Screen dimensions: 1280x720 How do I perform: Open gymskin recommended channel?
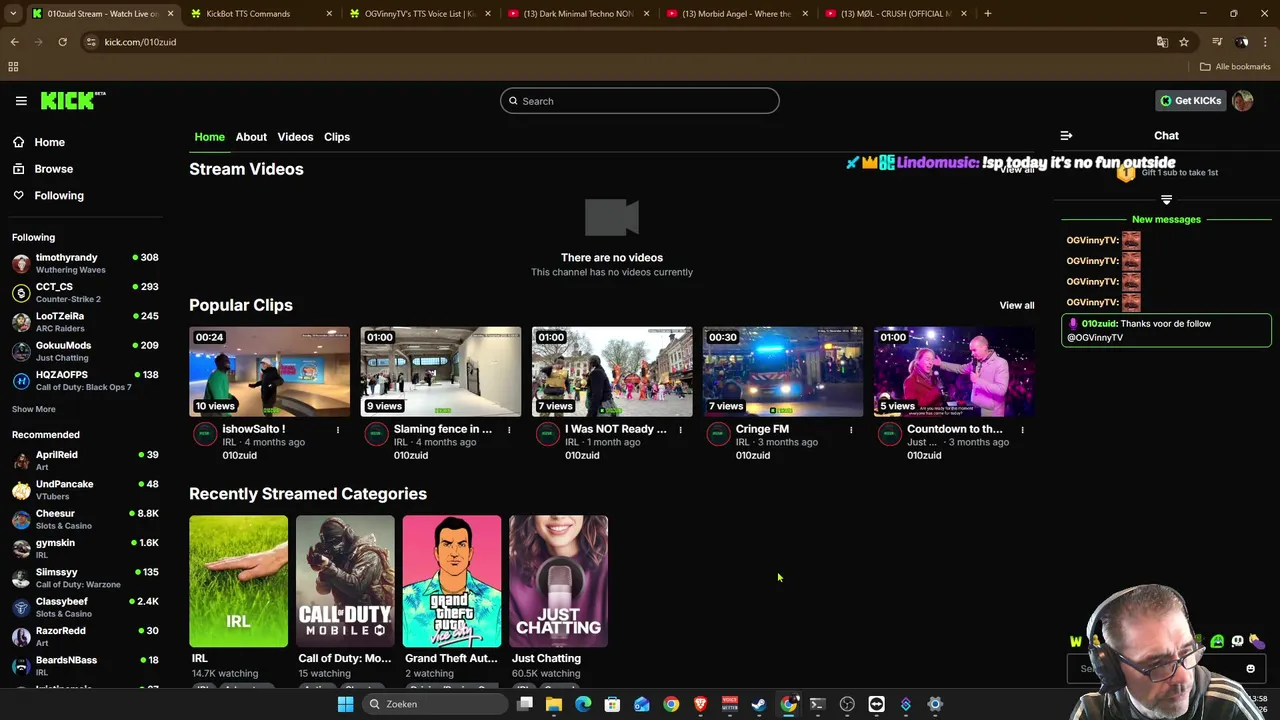tap(85, 548)
